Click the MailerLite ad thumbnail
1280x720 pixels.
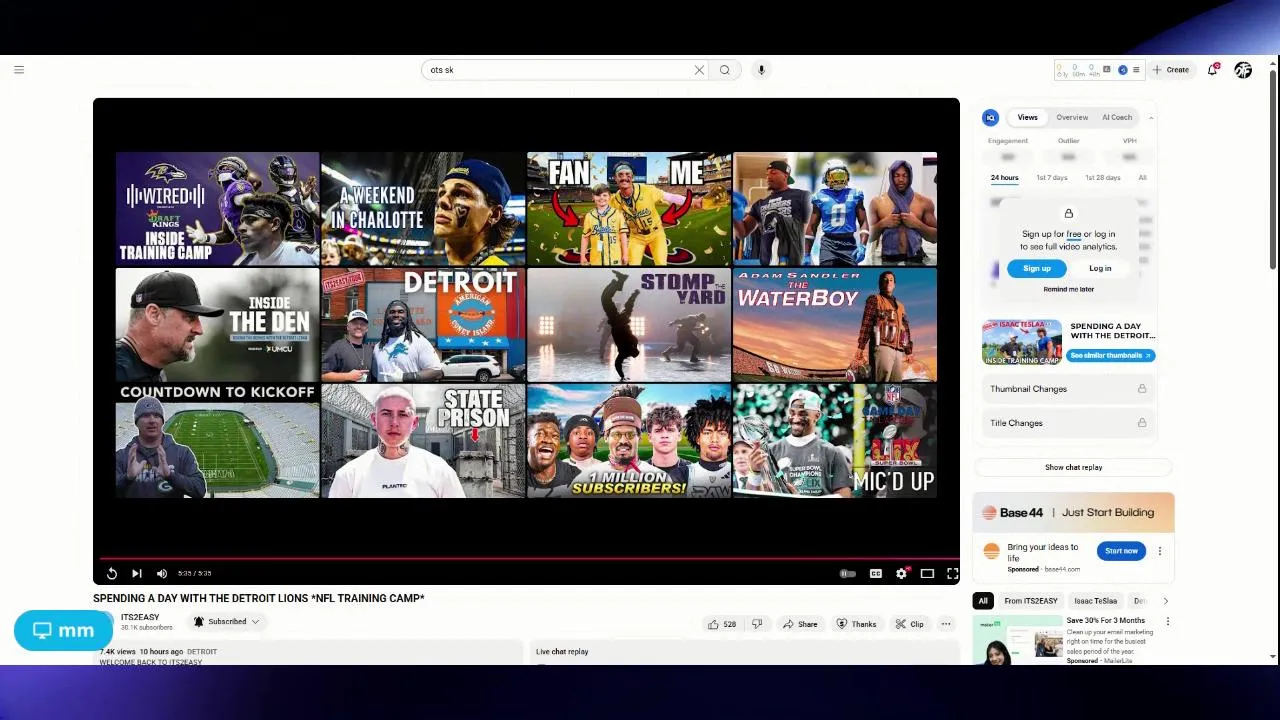(1018, 640)
